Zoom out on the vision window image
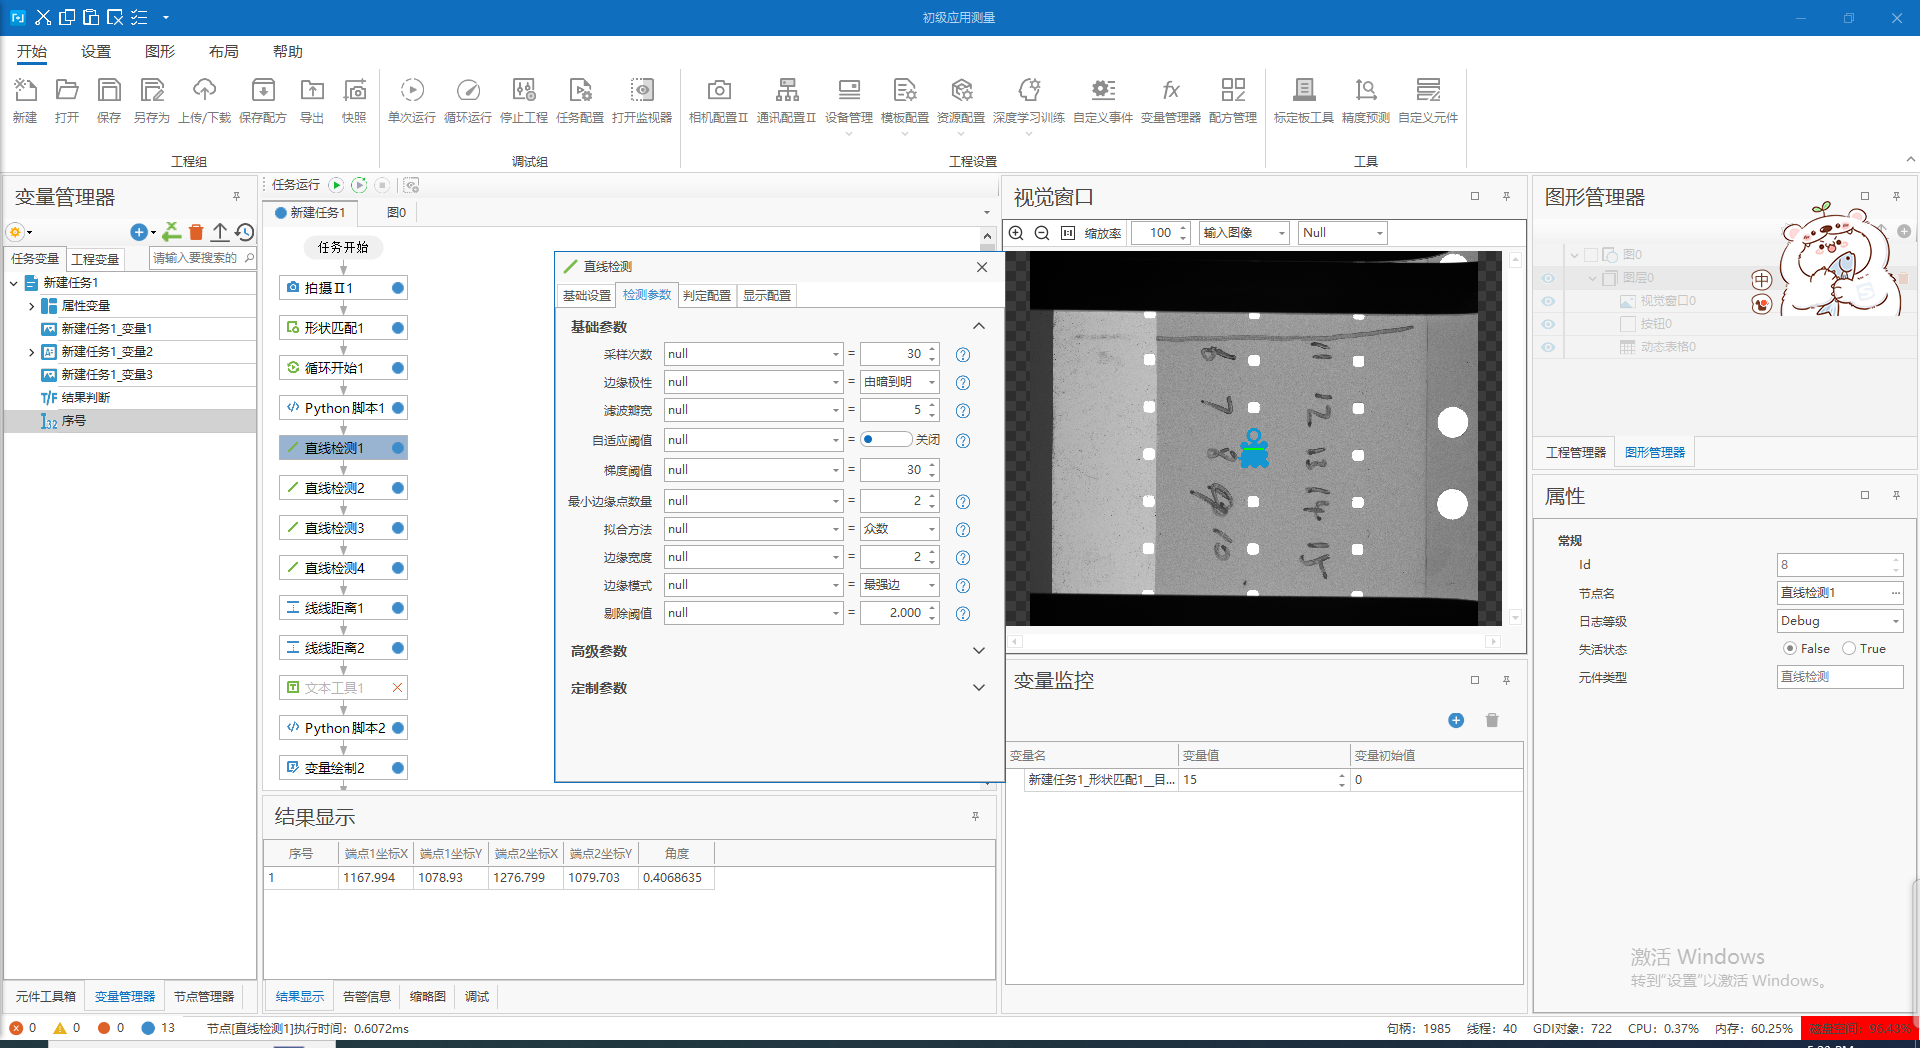The width and height of the screenshot is (1920, 1048). [x=1042, y=233]
